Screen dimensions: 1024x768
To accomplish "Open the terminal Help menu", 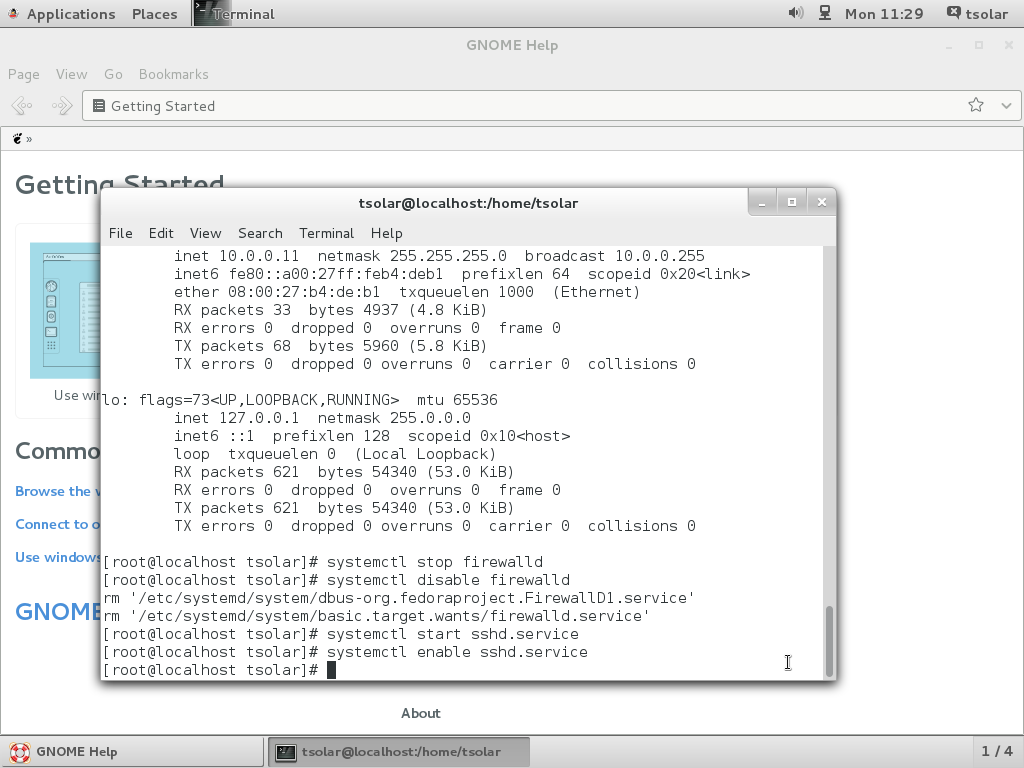I will [387, 233].
